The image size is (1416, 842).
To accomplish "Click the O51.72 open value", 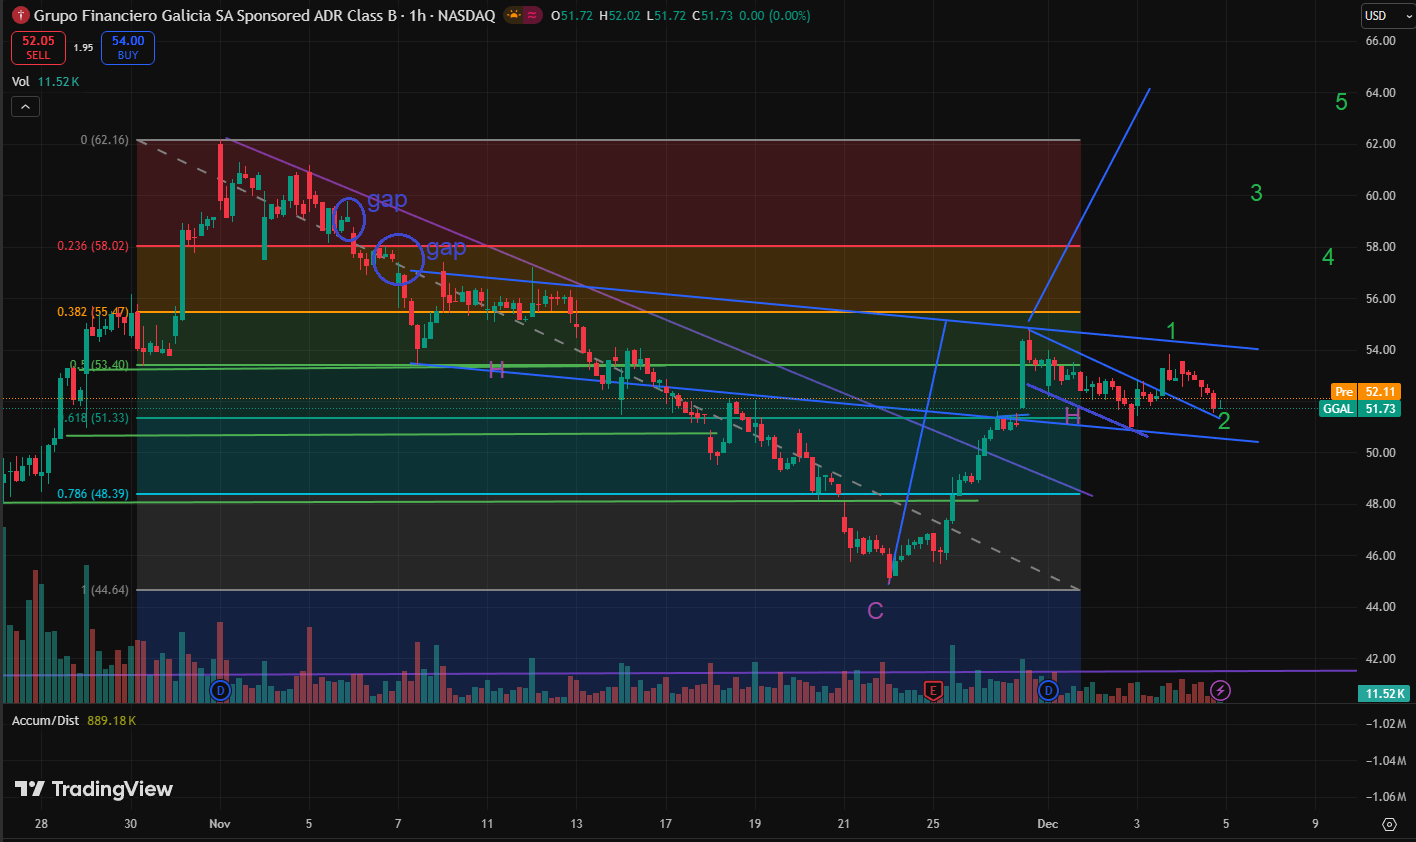I will (x=572, y=16).
